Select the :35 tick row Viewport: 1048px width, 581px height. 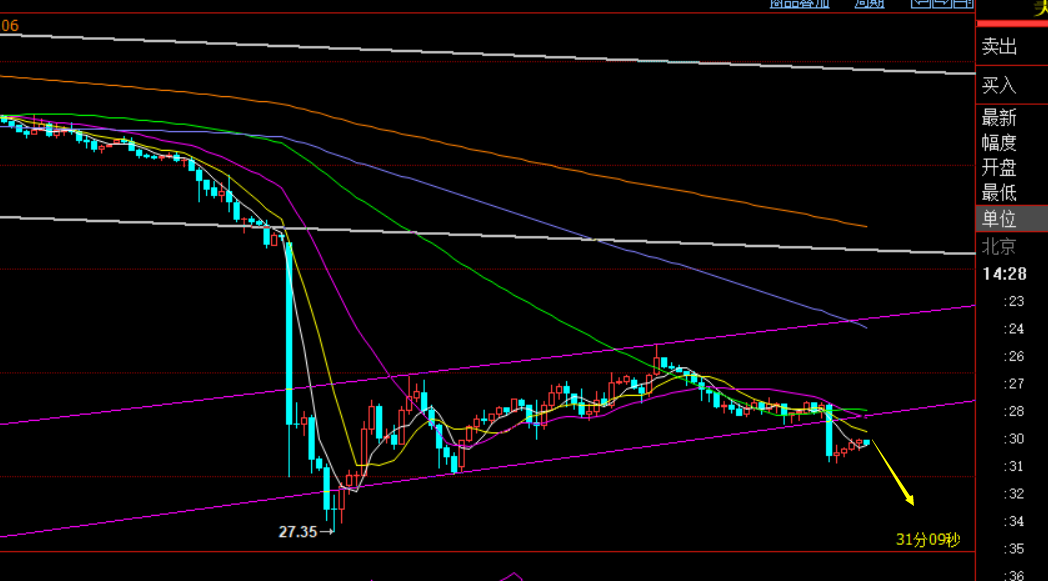pyautogui.click(x=1014, y=548)
